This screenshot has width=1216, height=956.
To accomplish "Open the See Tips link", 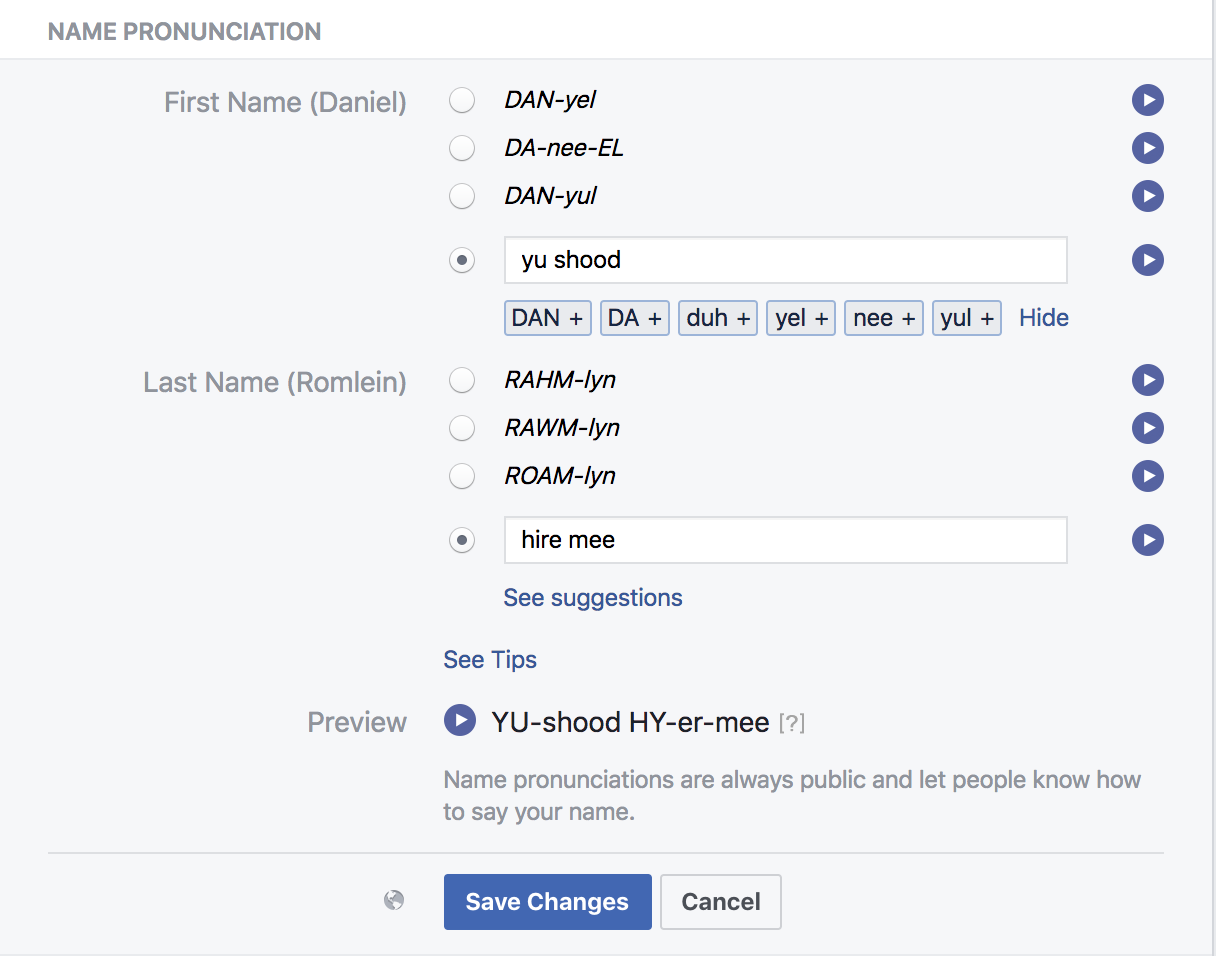I will pyautogui.click(x=490, y=660).
